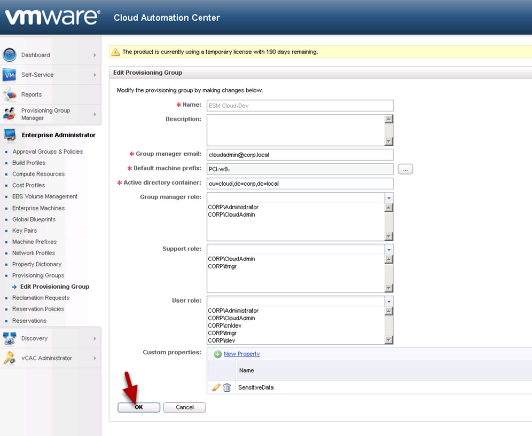Open Network Profiles link
The width and height of the screenshot is (532, 436).
[34, 253]
